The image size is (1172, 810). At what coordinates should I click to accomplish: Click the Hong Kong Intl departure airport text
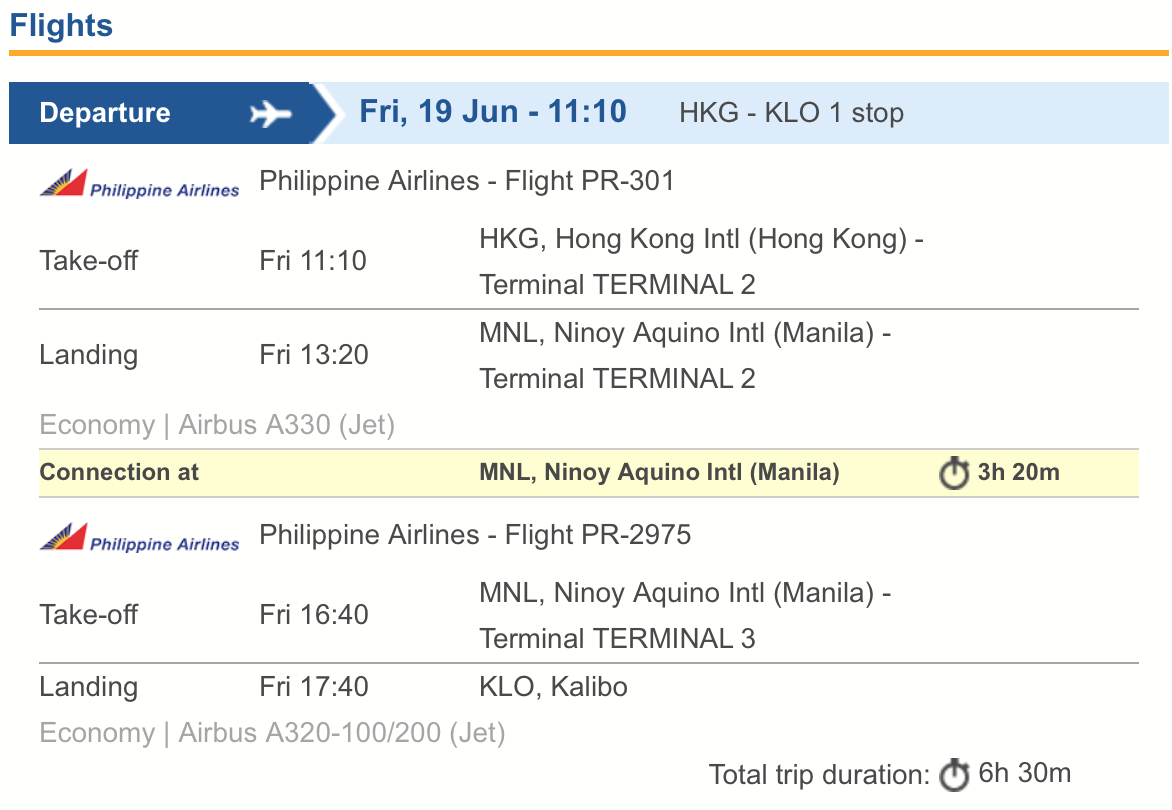(701, 240)
